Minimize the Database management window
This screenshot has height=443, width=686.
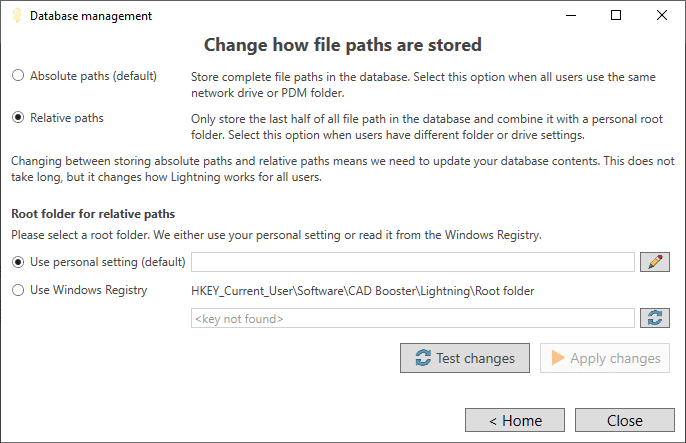571,16
